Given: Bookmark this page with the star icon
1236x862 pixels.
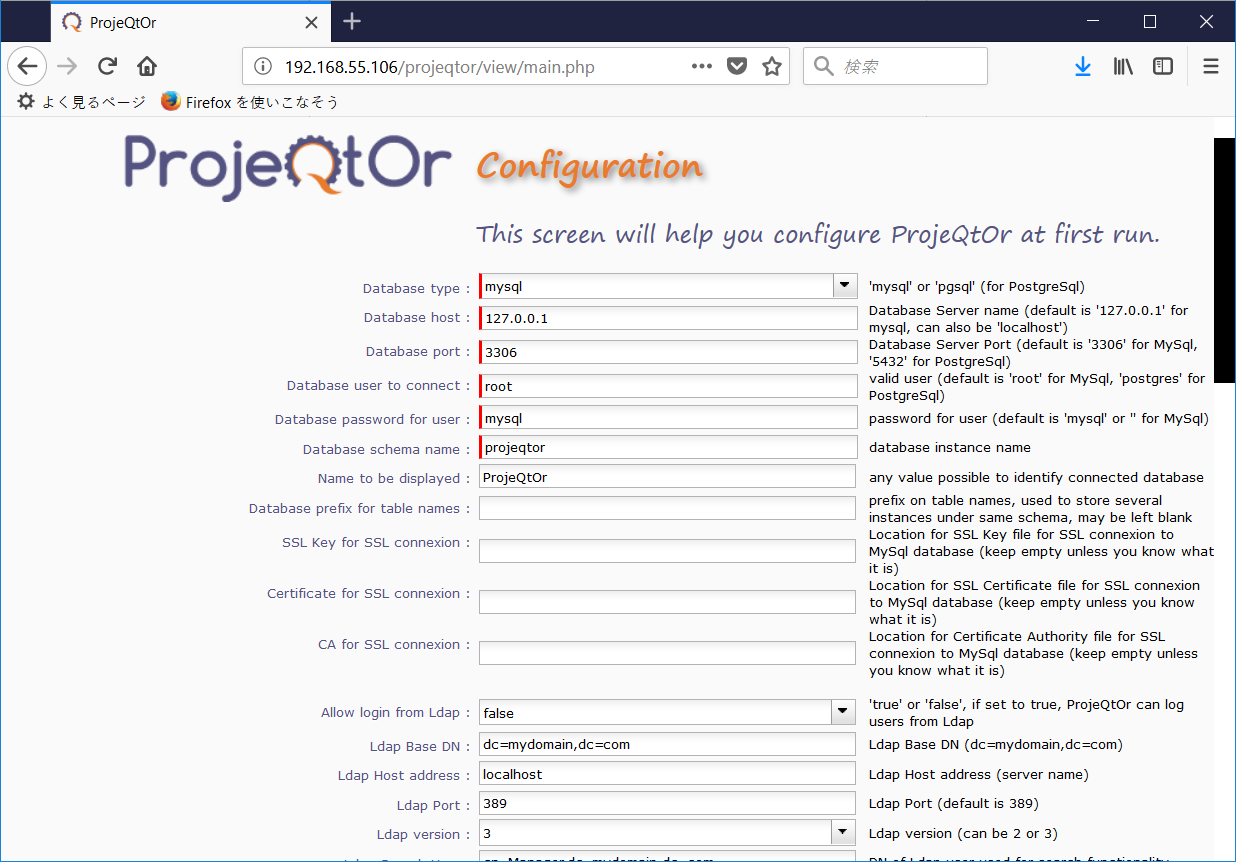Looking at the screenshot, I should coord(771,67).
